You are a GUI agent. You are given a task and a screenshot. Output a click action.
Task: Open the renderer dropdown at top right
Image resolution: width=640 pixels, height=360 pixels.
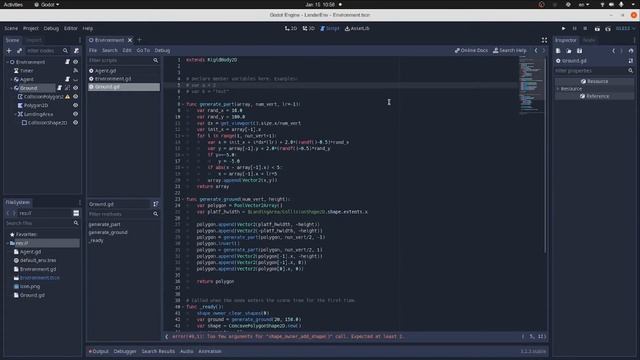point(625,29)
